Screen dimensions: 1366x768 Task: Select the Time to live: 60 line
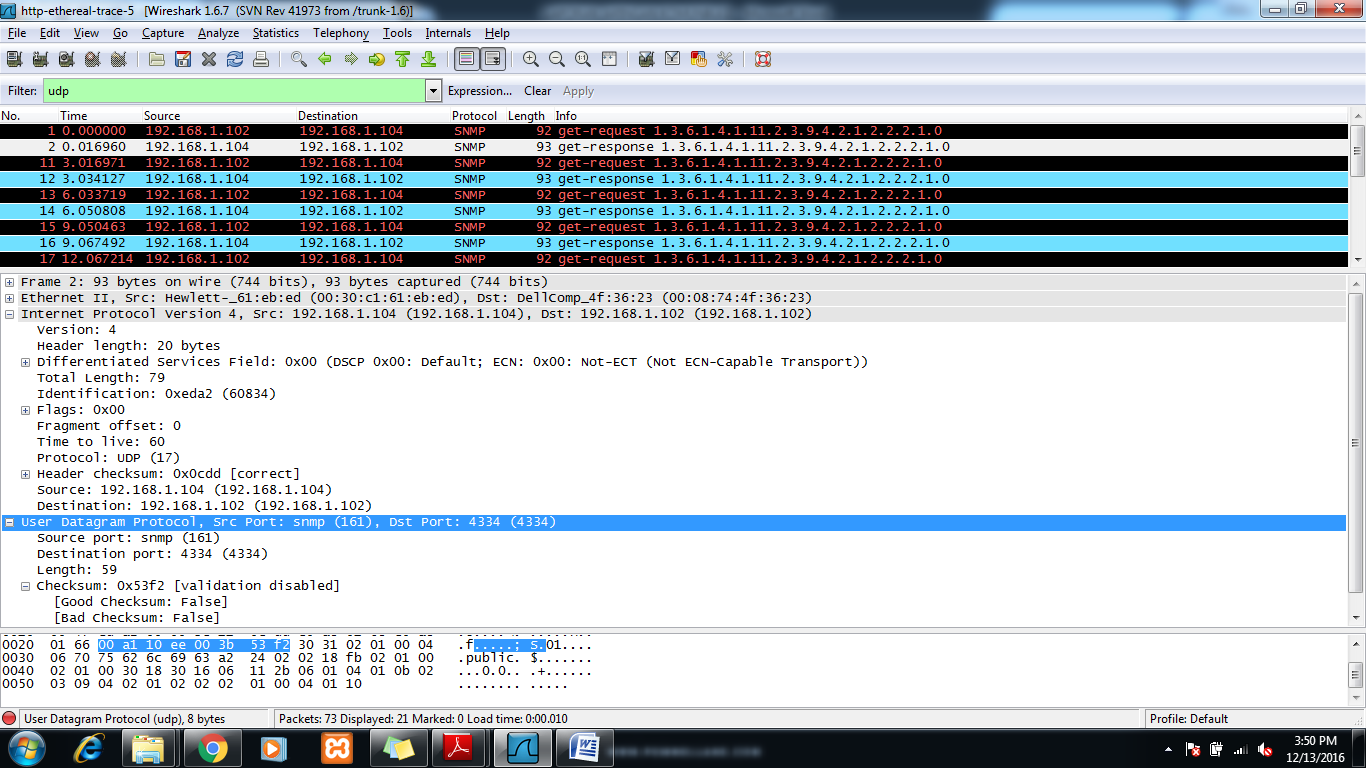(x=101, y=442)
